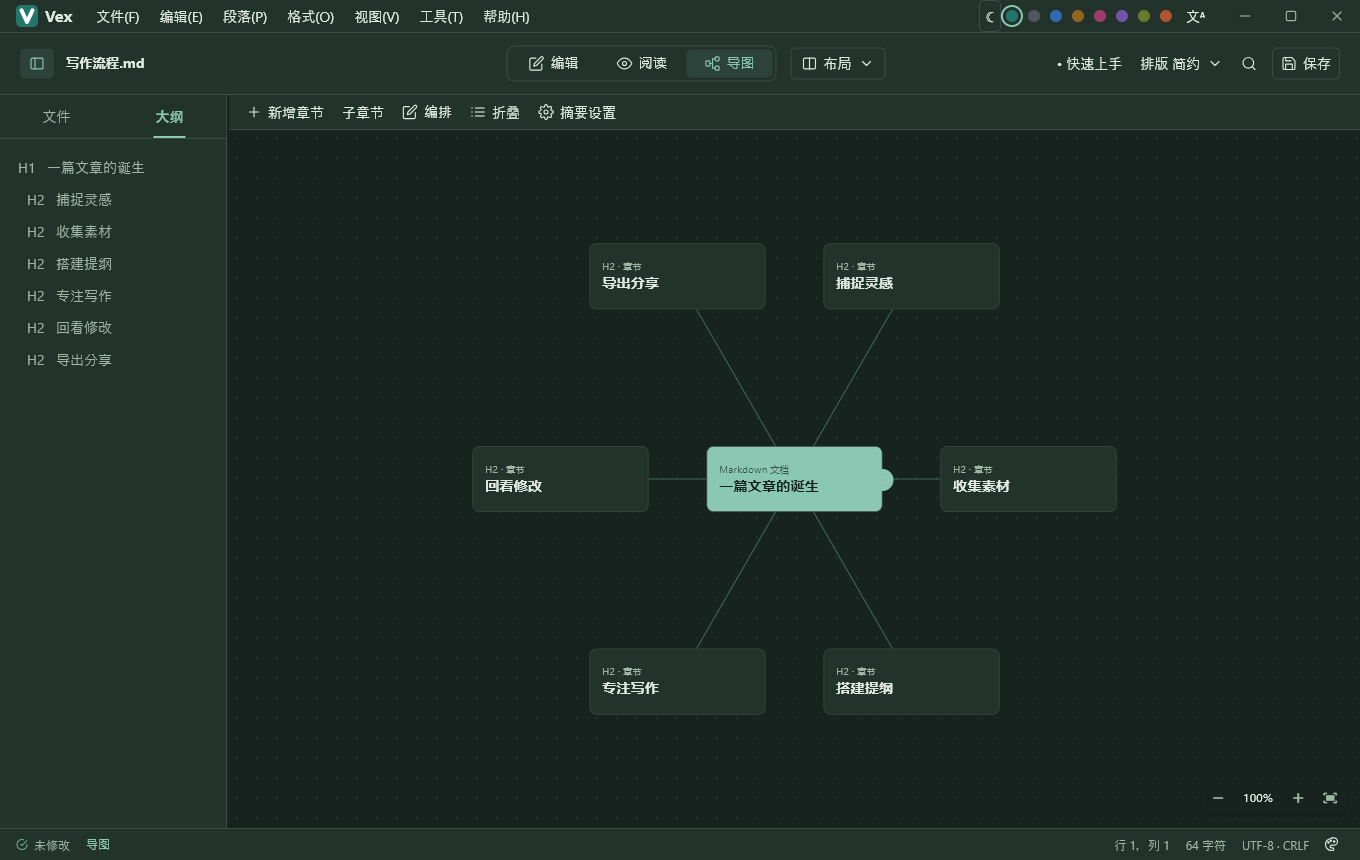Select the gray theme color swatch
Viewport: 1360px width, 860px height.
click(1034, 16)
